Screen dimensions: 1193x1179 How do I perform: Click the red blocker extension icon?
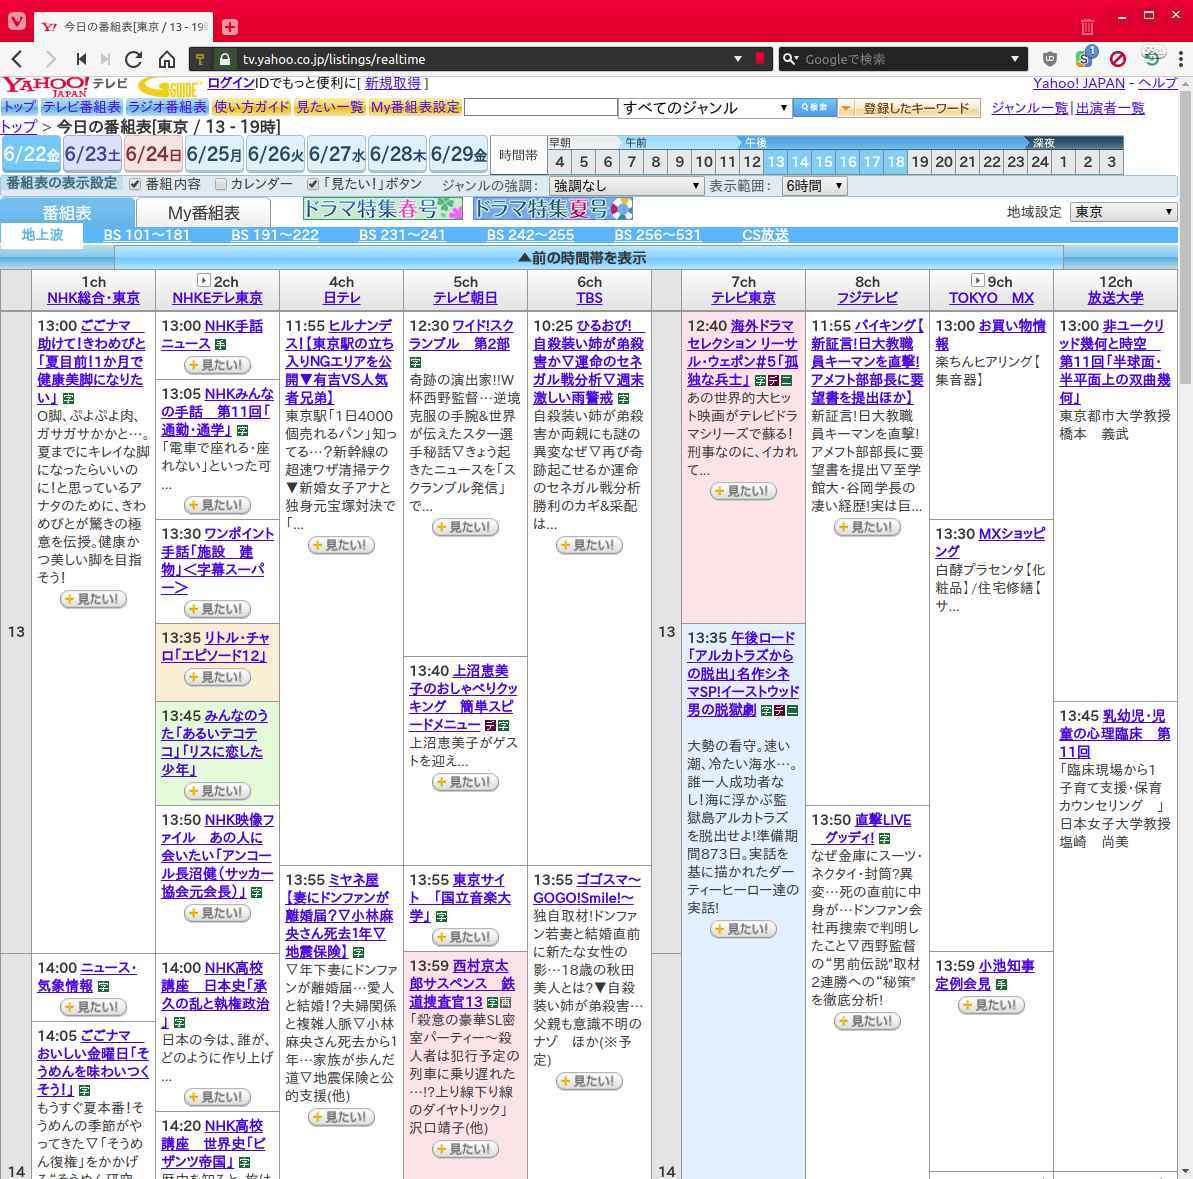click(x=1118, y=59)
